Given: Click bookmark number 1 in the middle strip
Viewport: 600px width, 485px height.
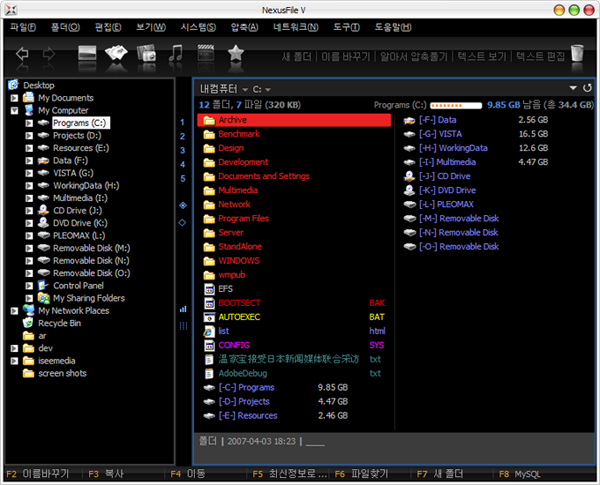Looking at the screenshot, I should [x=183, y=122].
